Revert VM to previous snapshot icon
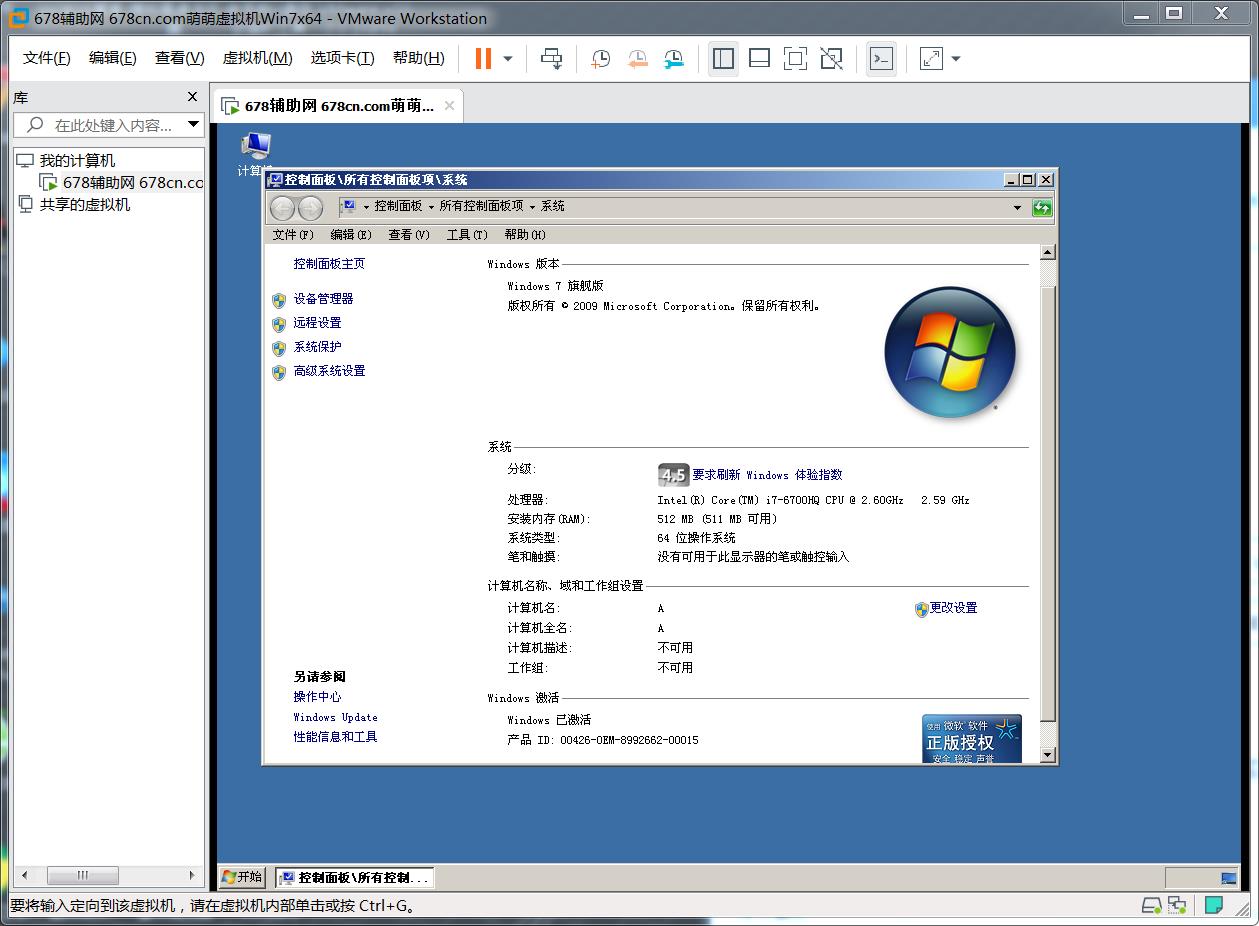The width and height of the screenshot is (1259, 926). [x=637, y=59]
